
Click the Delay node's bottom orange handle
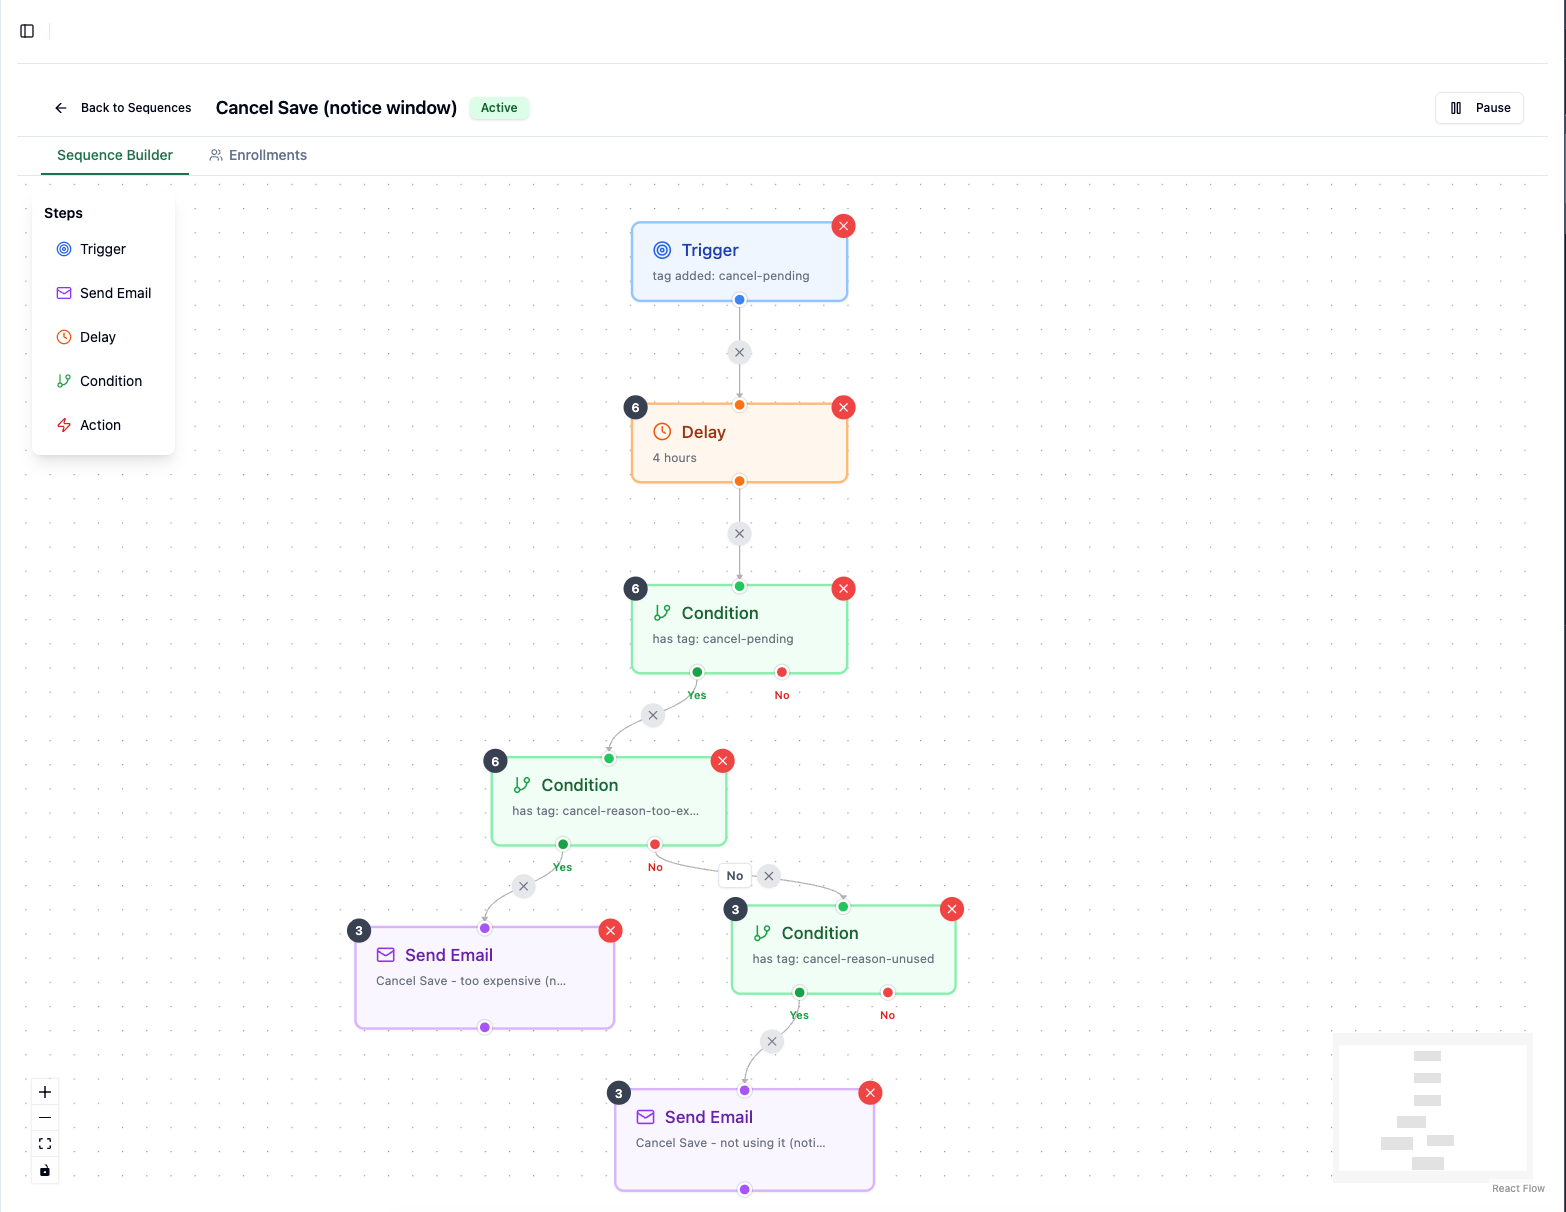740,481
